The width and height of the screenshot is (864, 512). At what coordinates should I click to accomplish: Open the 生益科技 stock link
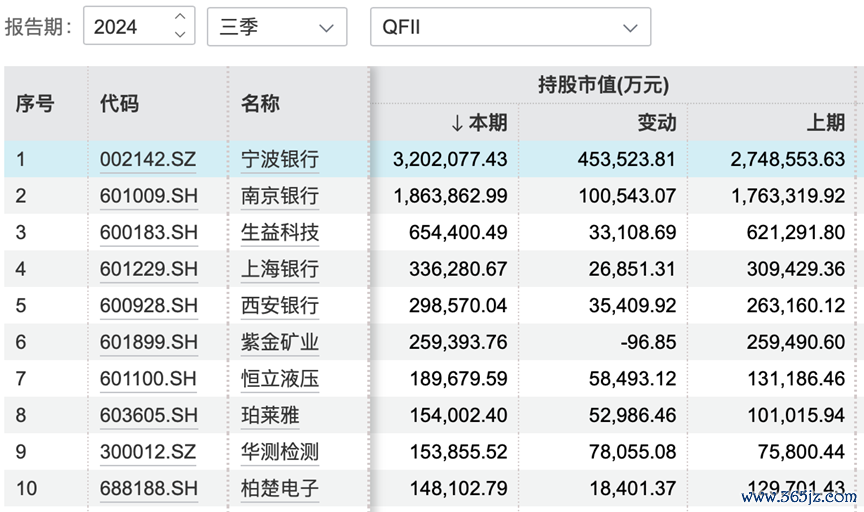coord(280,232)
